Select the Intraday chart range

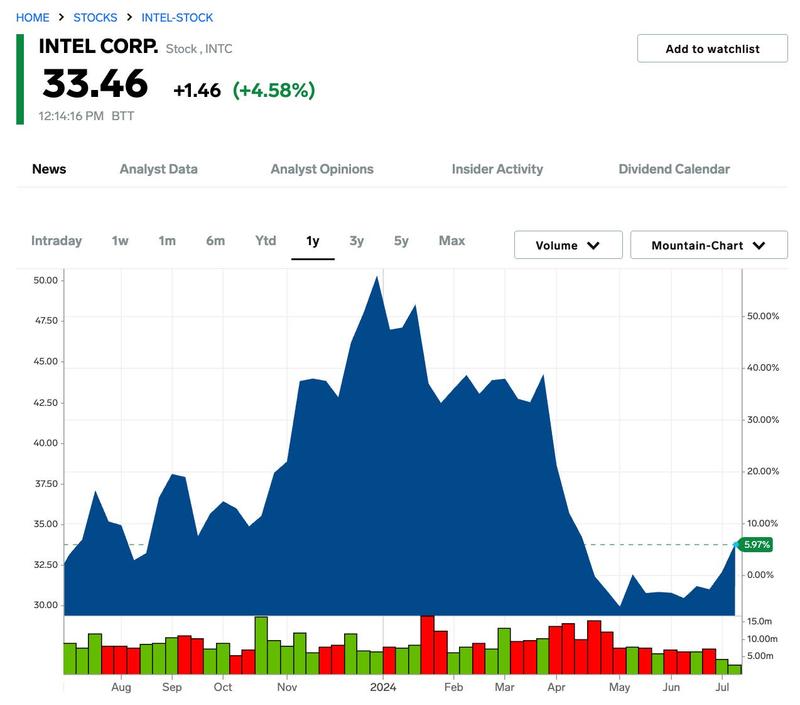click(x=57, y=241)
